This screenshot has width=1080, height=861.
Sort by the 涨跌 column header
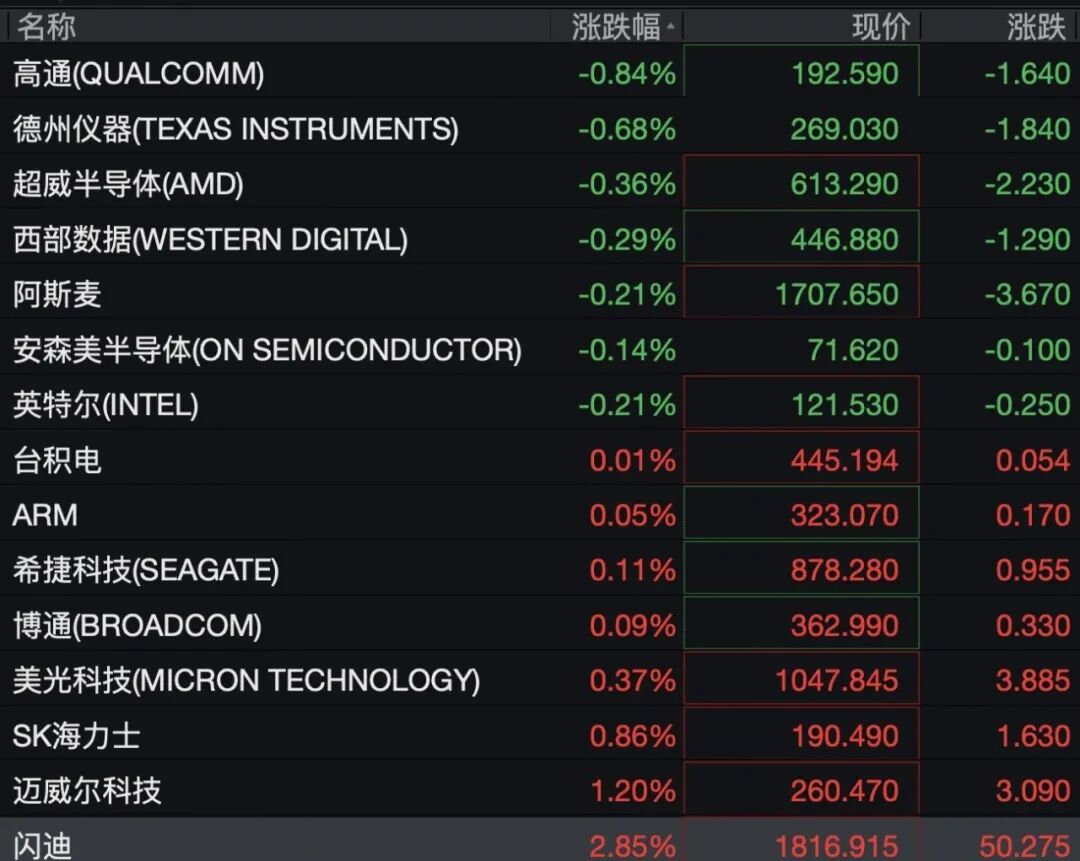(1037, 28)
